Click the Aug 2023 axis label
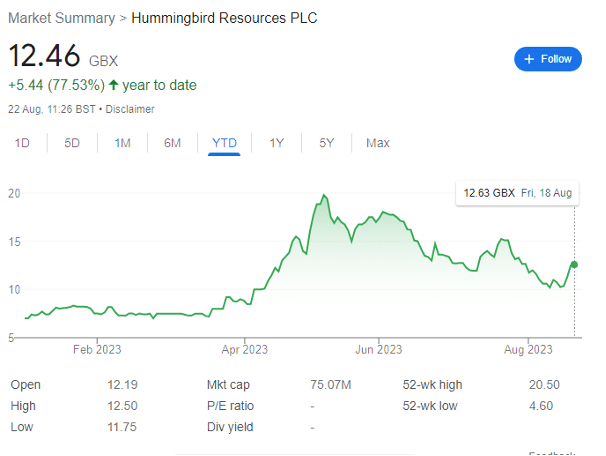606x456 pixels. pos(528,350)
